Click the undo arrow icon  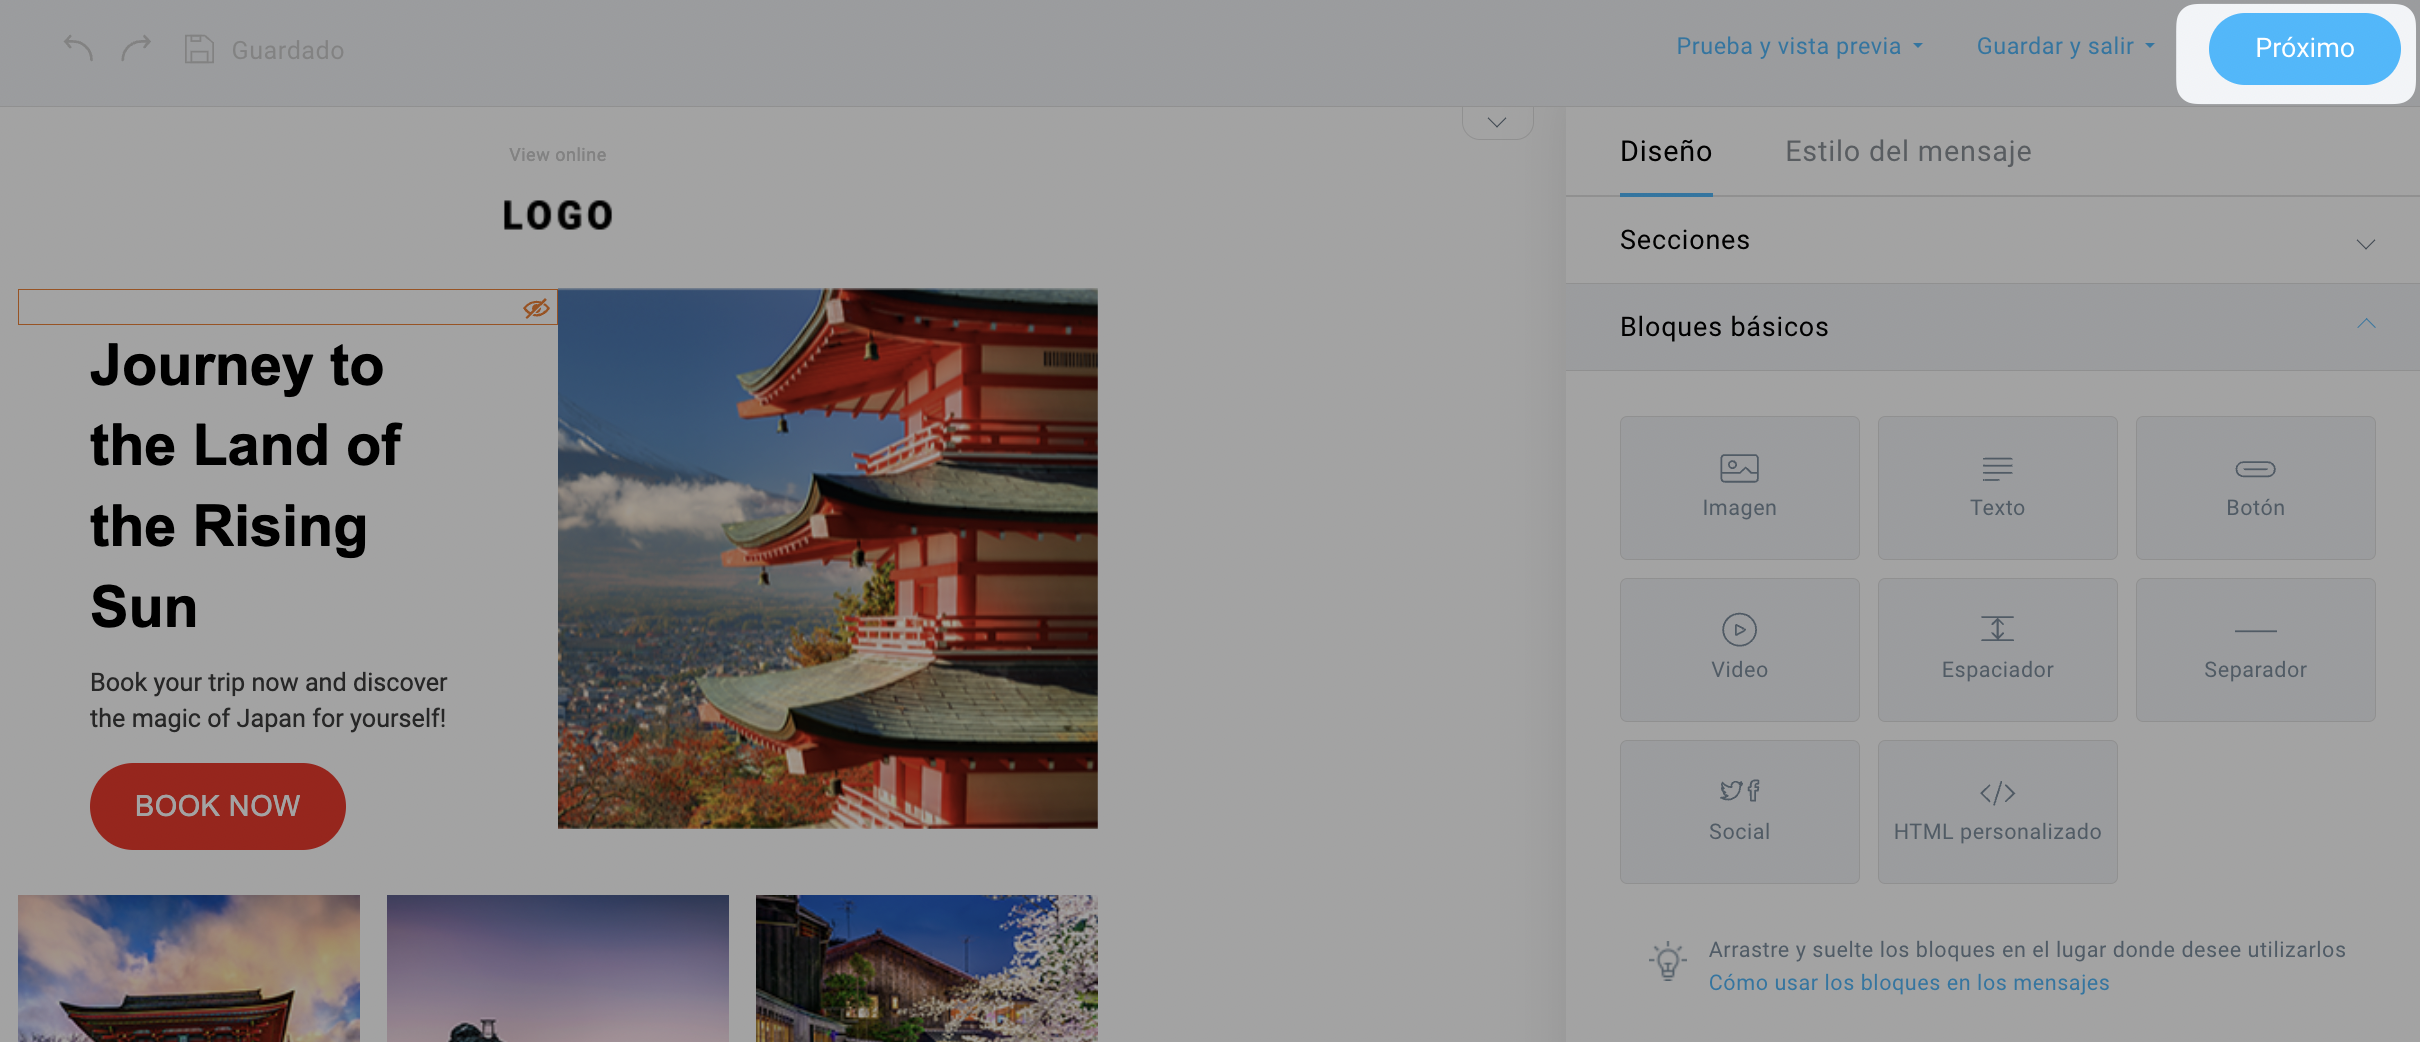pyautogui.click(x=78, y=48)
